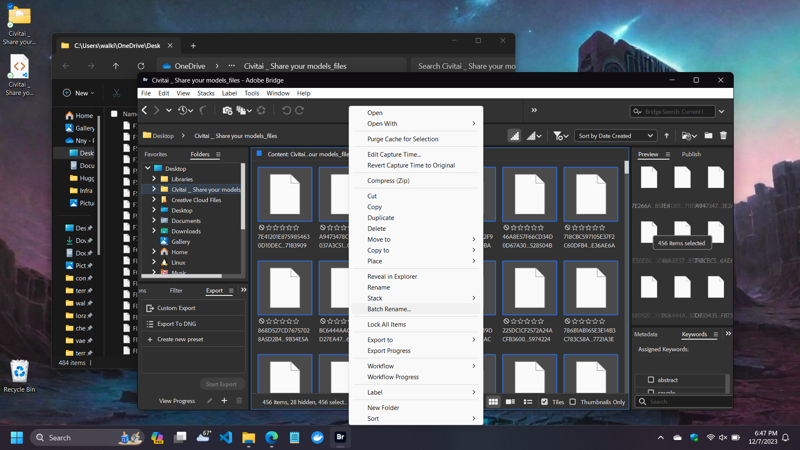Click the keywords Search field
Screen dimensions: 800x450
pyautogui.click(x=682, y=402)
